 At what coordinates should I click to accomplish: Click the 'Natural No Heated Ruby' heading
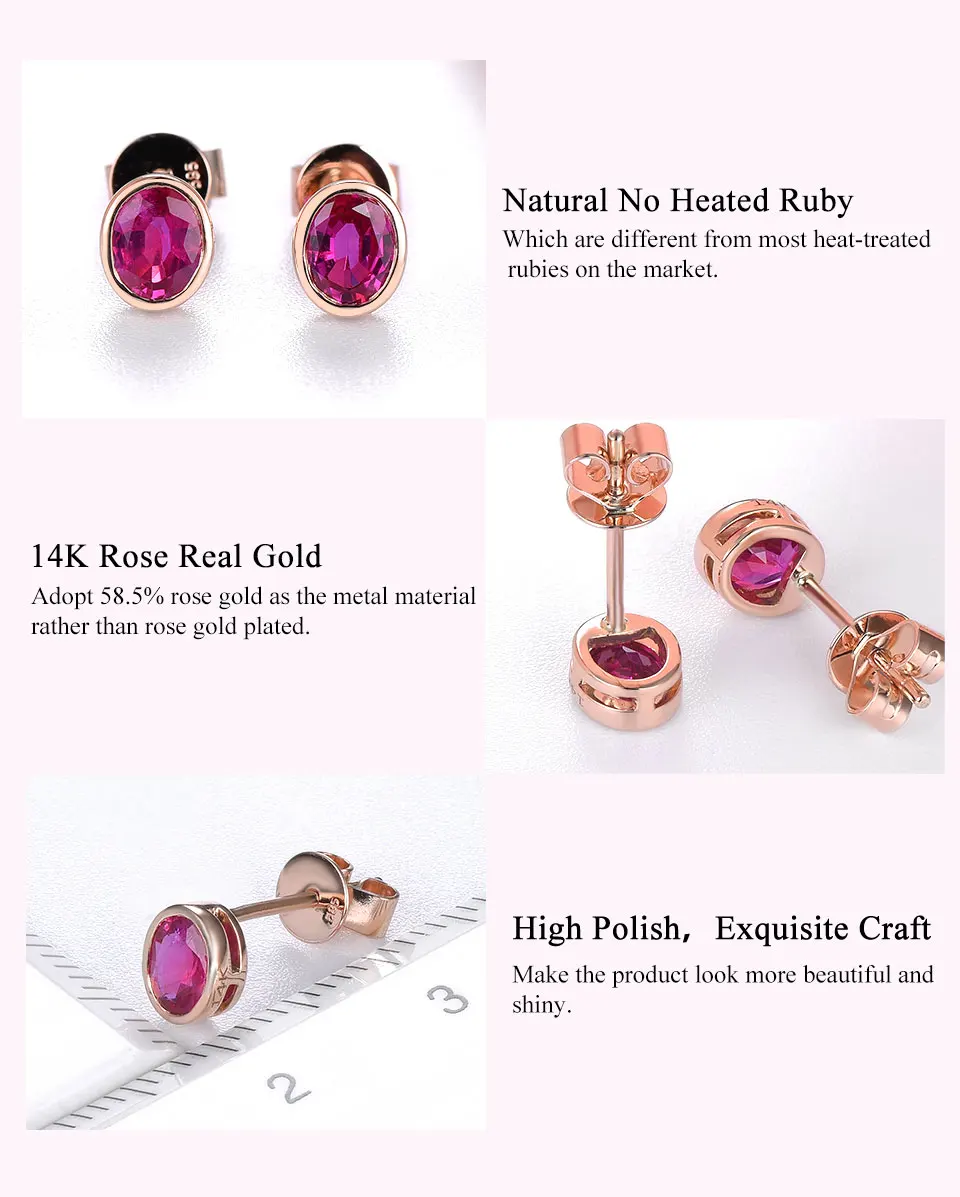point(677,201)
